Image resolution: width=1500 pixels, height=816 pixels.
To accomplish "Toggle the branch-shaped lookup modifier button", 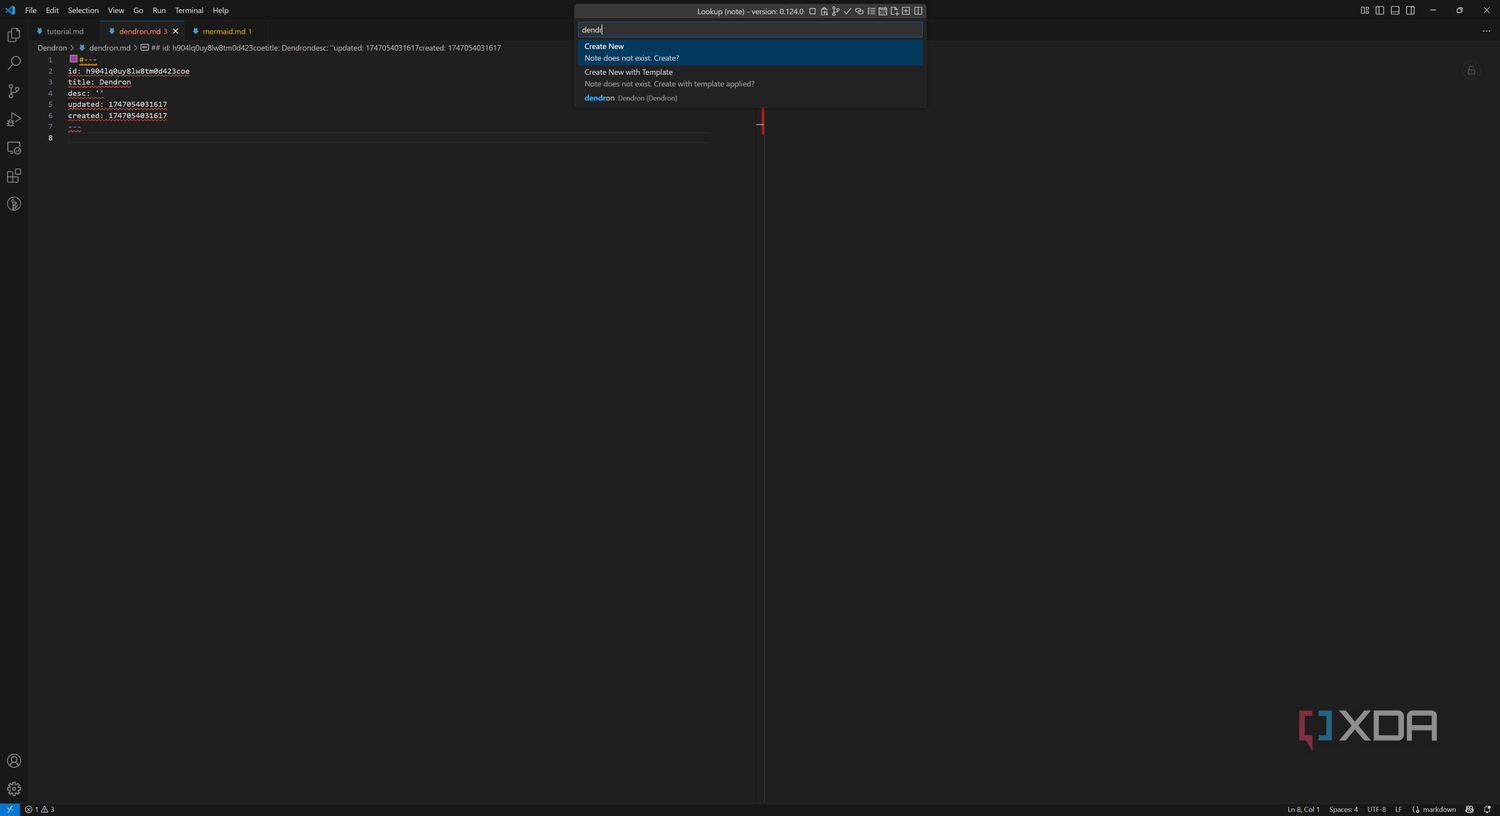I will 836,11.
